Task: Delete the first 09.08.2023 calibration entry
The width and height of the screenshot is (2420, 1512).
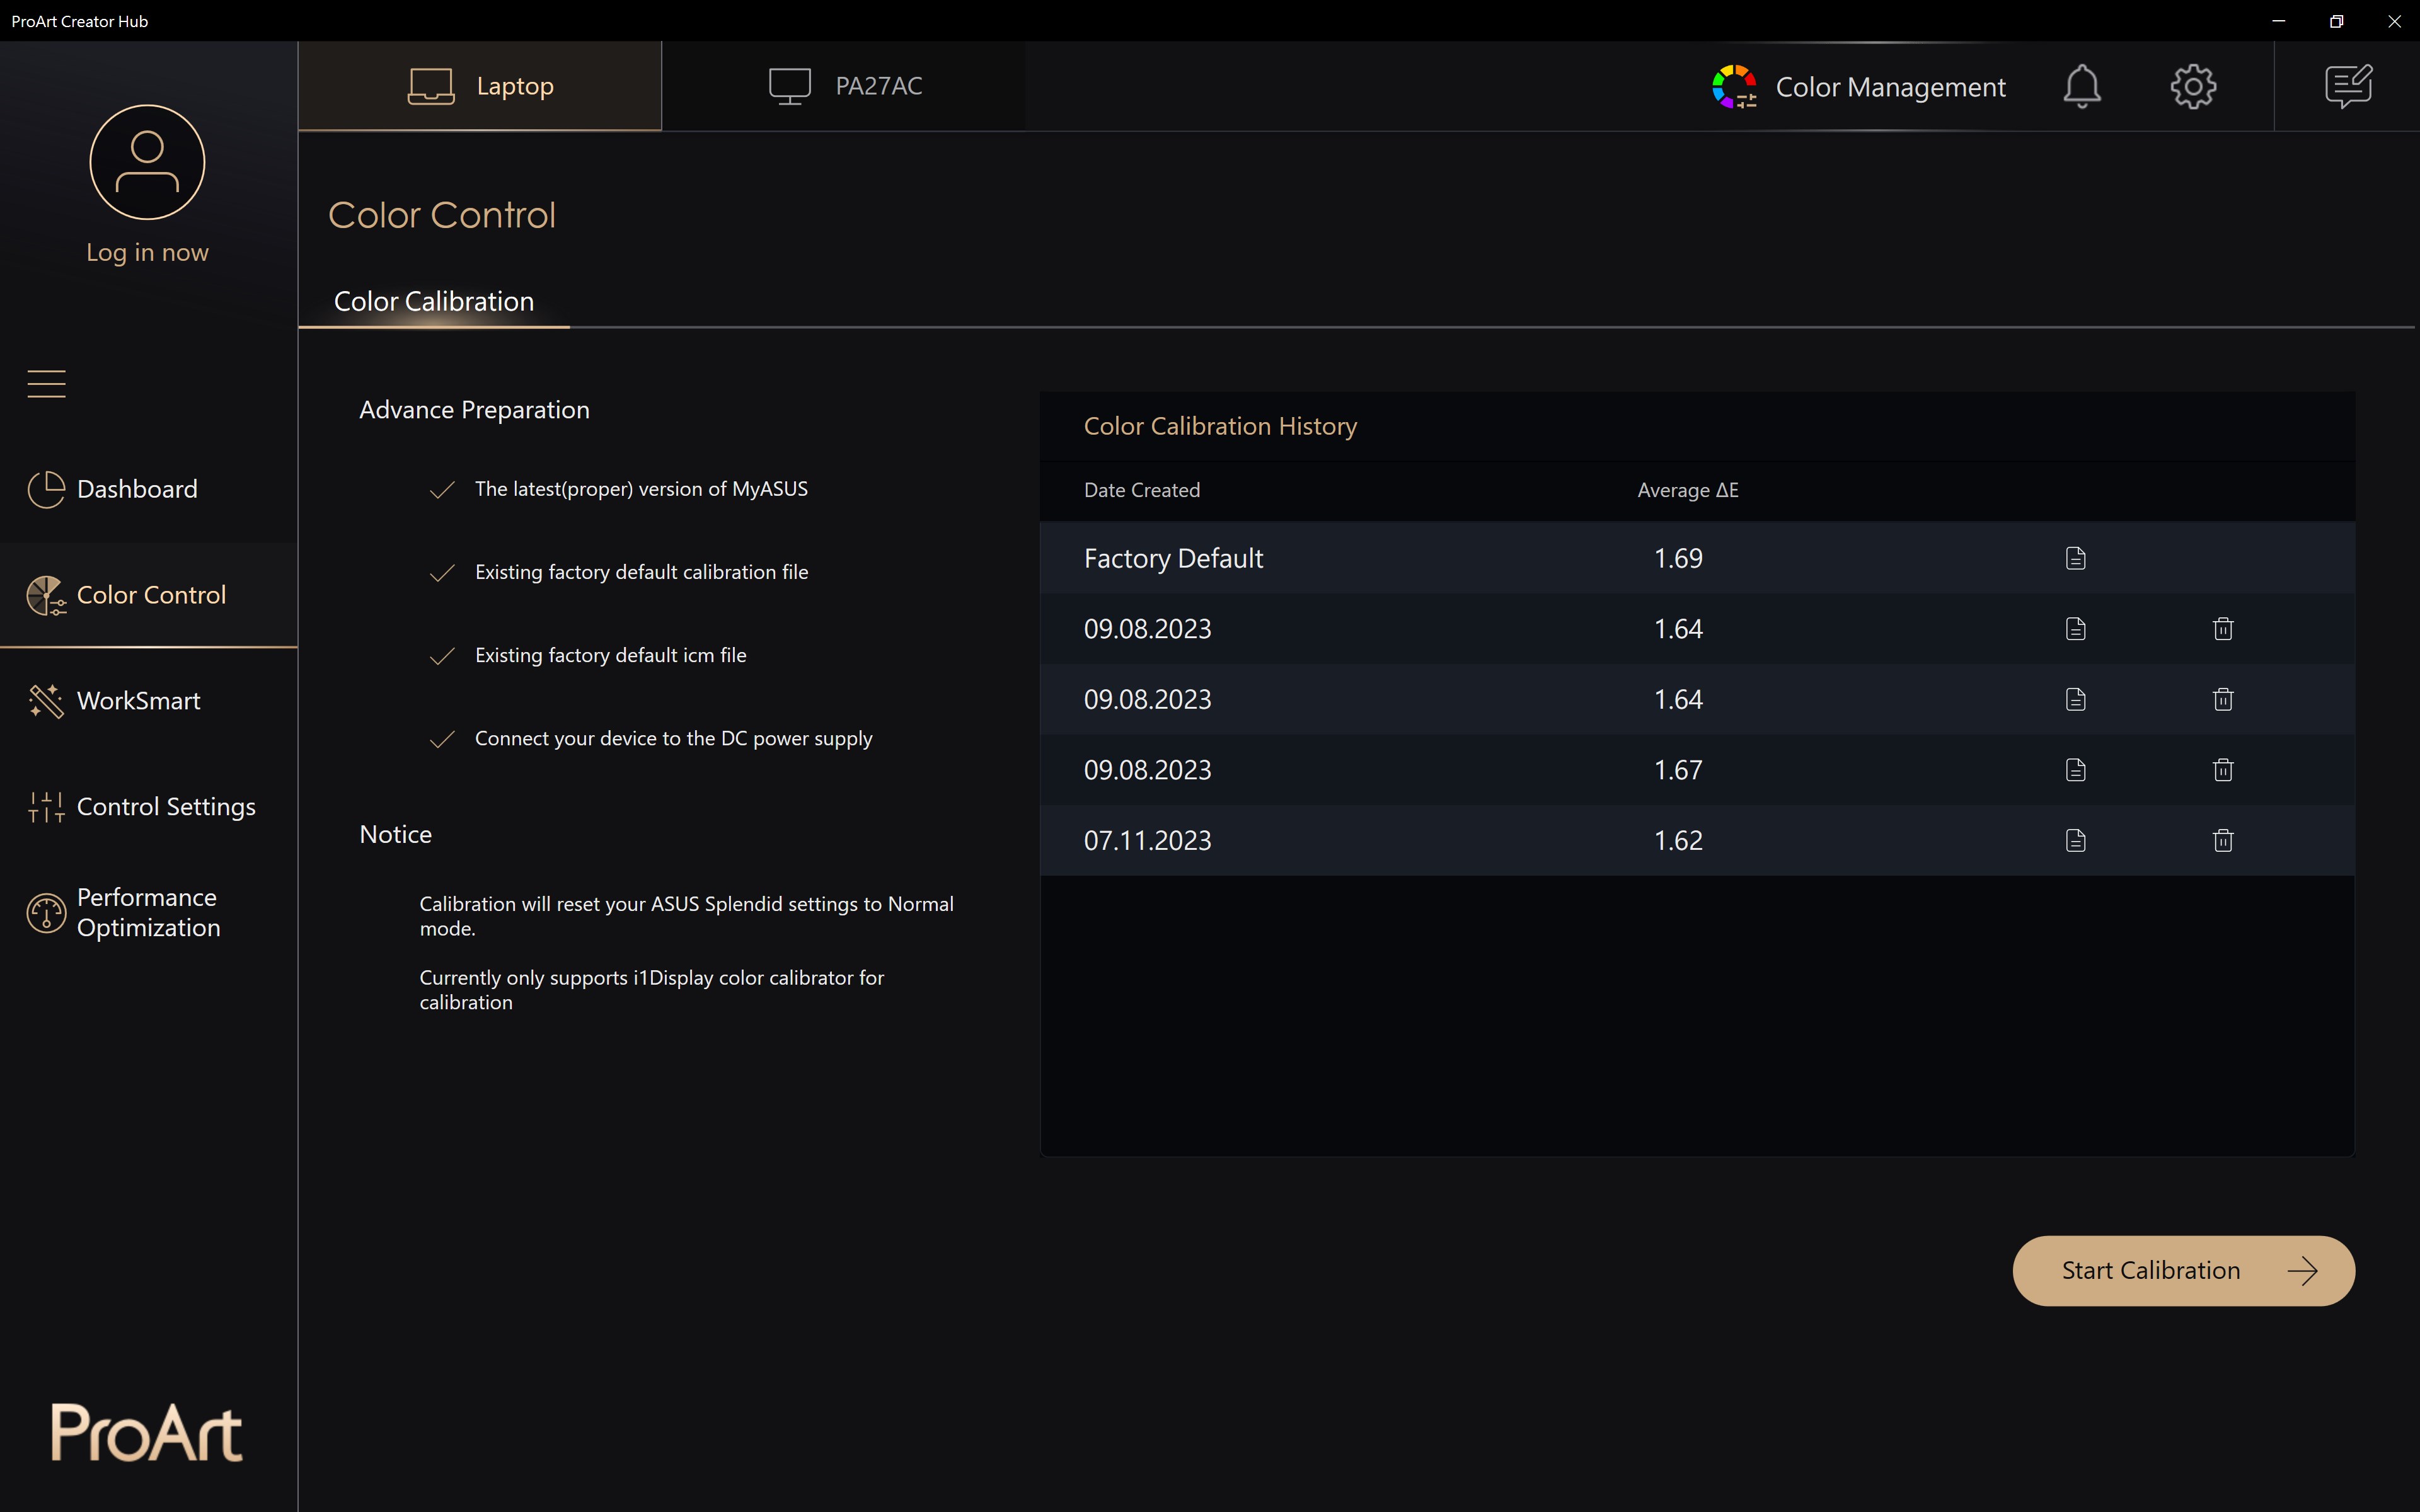Action: pos(2222,629)
